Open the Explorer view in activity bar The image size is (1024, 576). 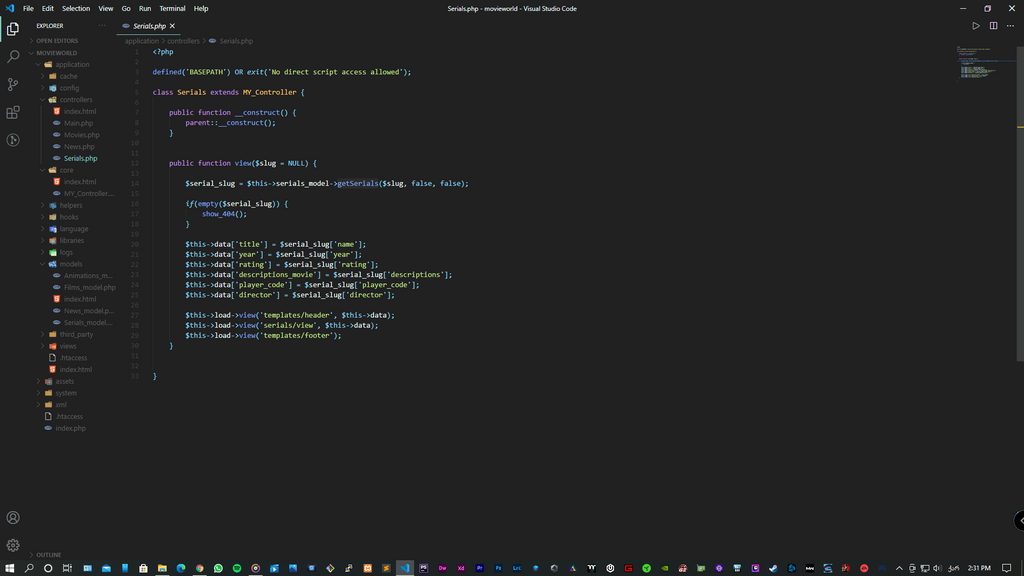pos(12,29)
